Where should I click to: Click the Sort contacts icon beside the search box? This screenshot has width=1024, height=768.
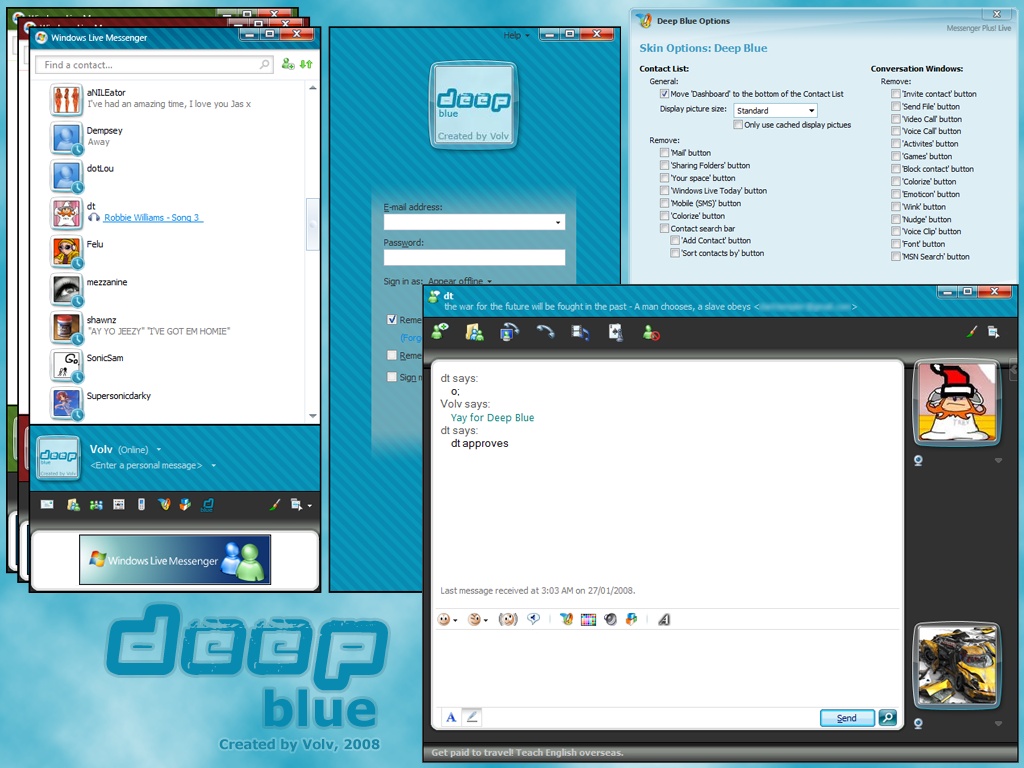coord(306,64)
